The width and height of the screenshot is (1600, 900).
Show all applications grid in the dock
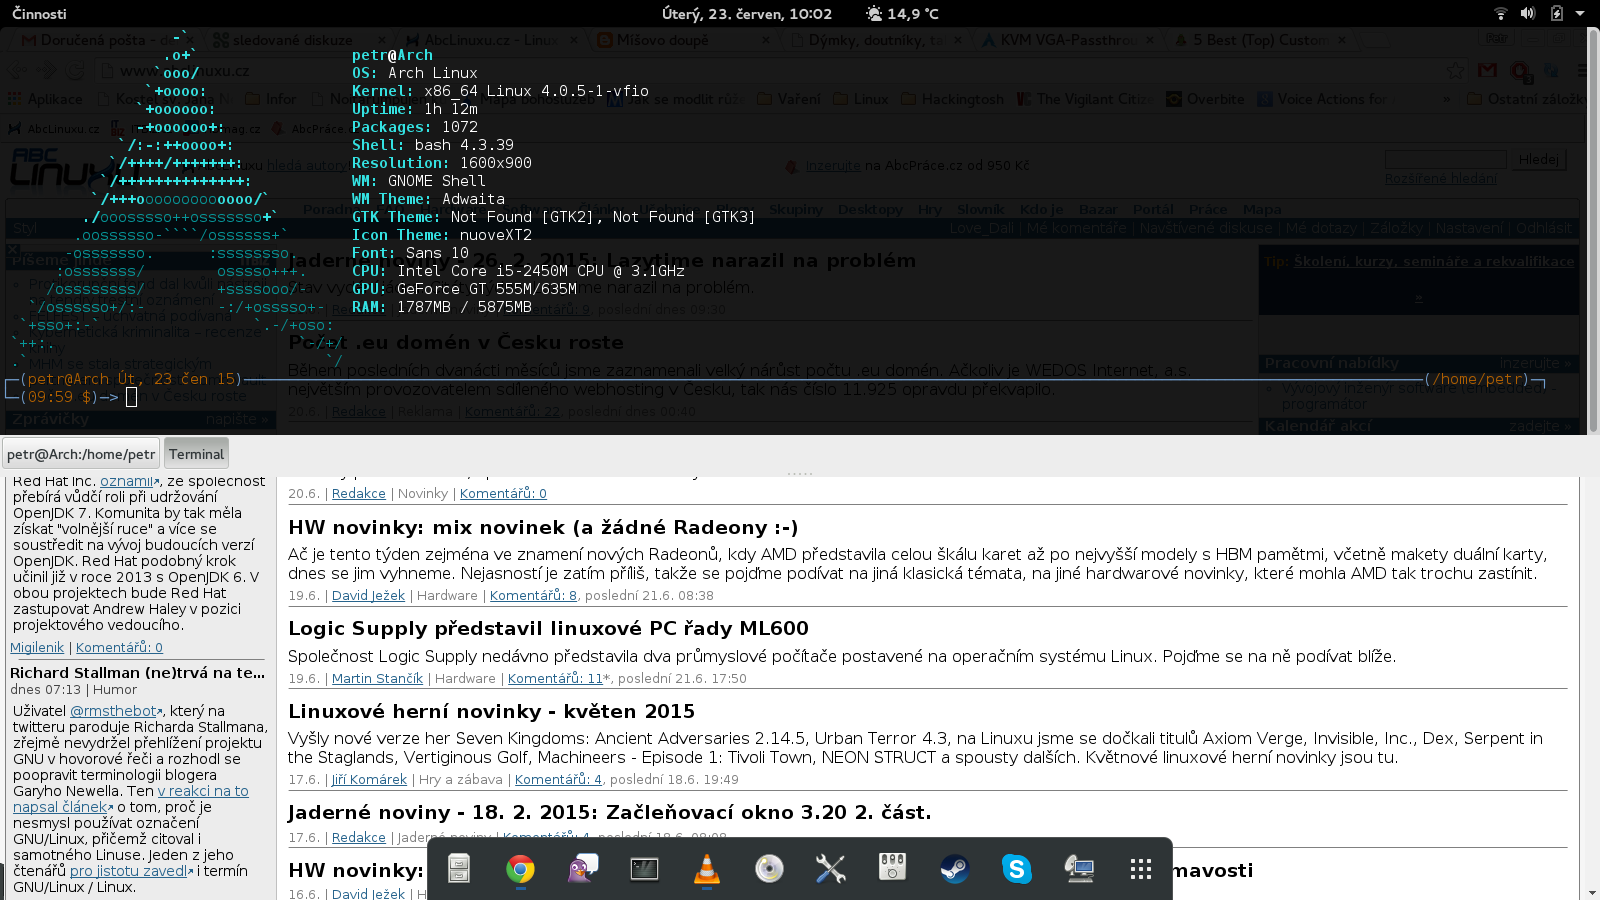[x=1141, y=868]
